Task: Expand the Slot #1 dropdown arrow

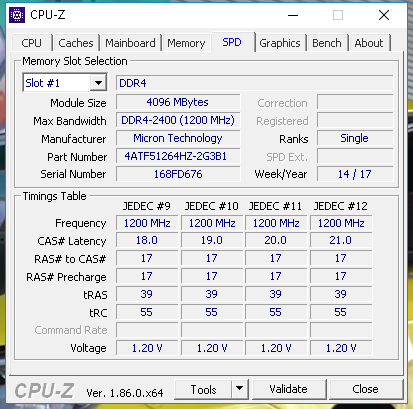Action: 98,83
